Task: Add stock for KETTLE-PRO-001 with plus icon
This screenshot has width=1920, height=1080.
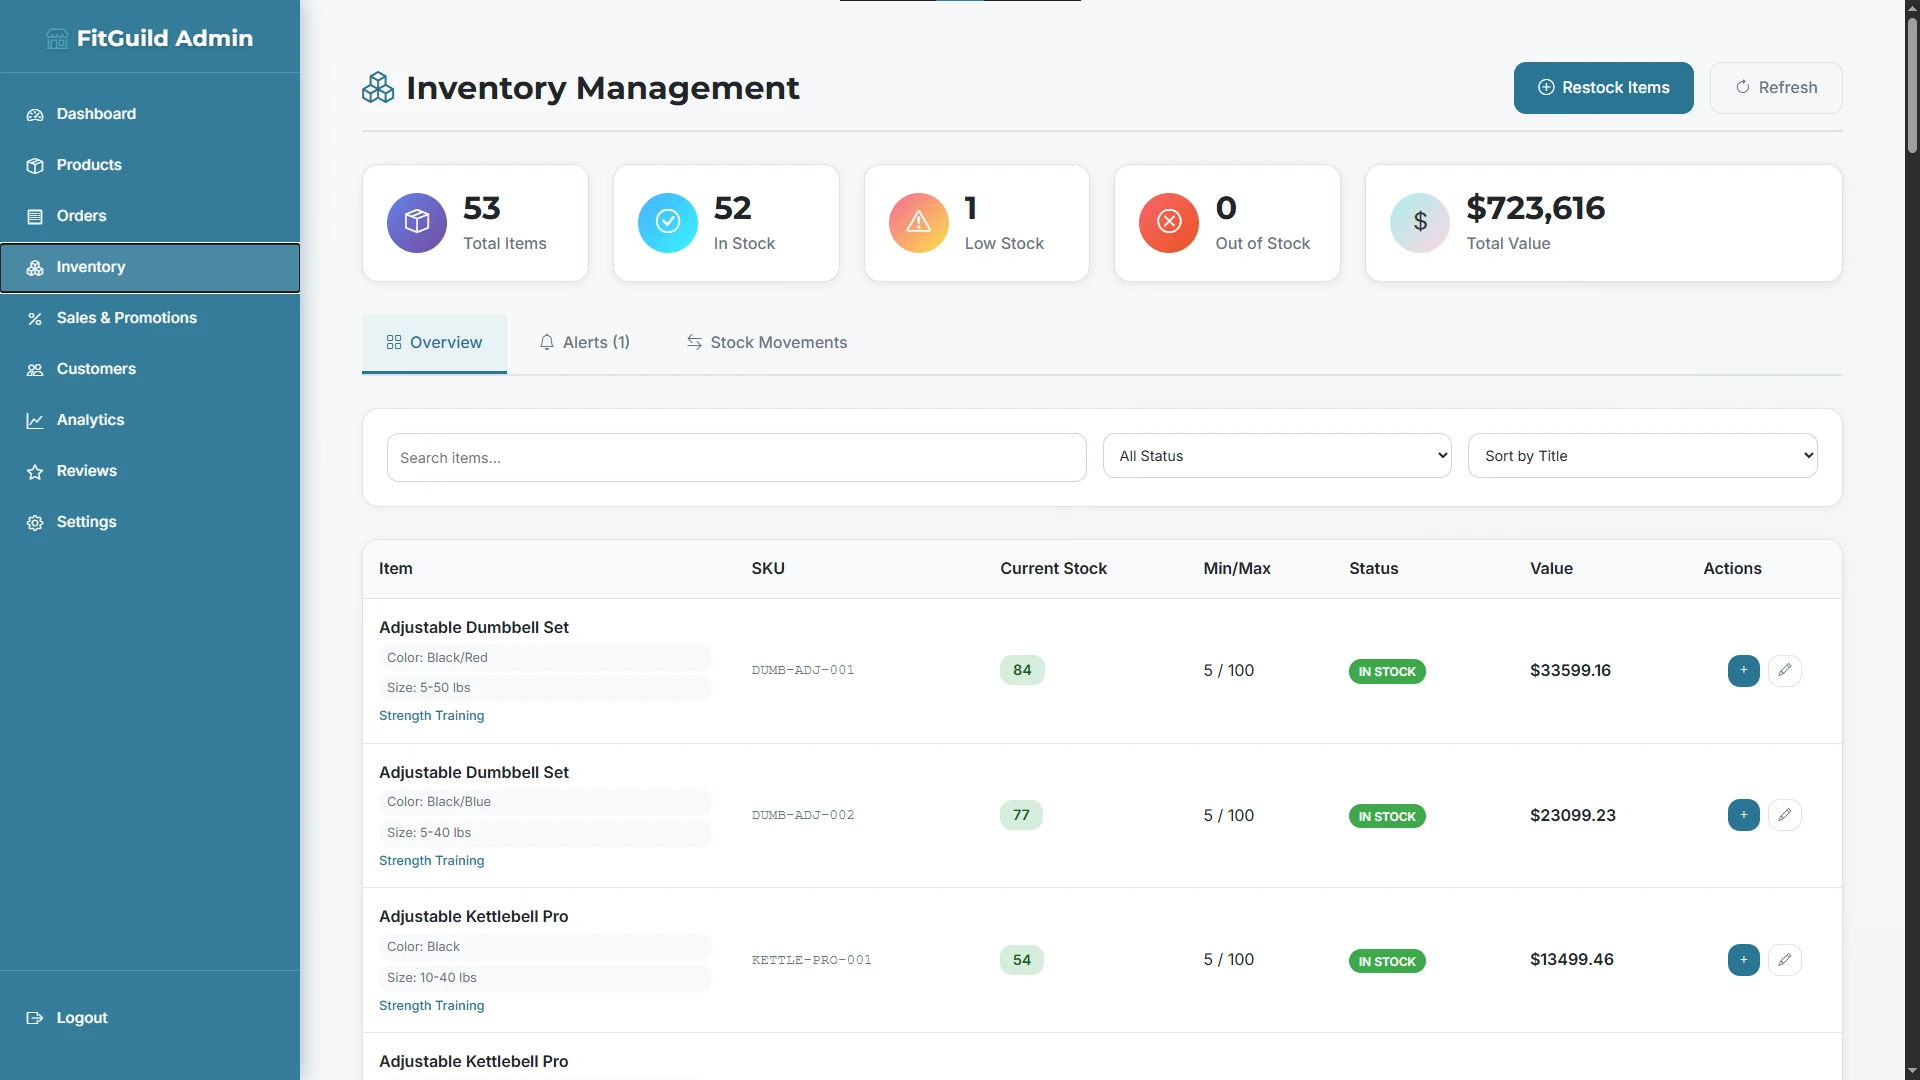Action: tap(1744, 960)
